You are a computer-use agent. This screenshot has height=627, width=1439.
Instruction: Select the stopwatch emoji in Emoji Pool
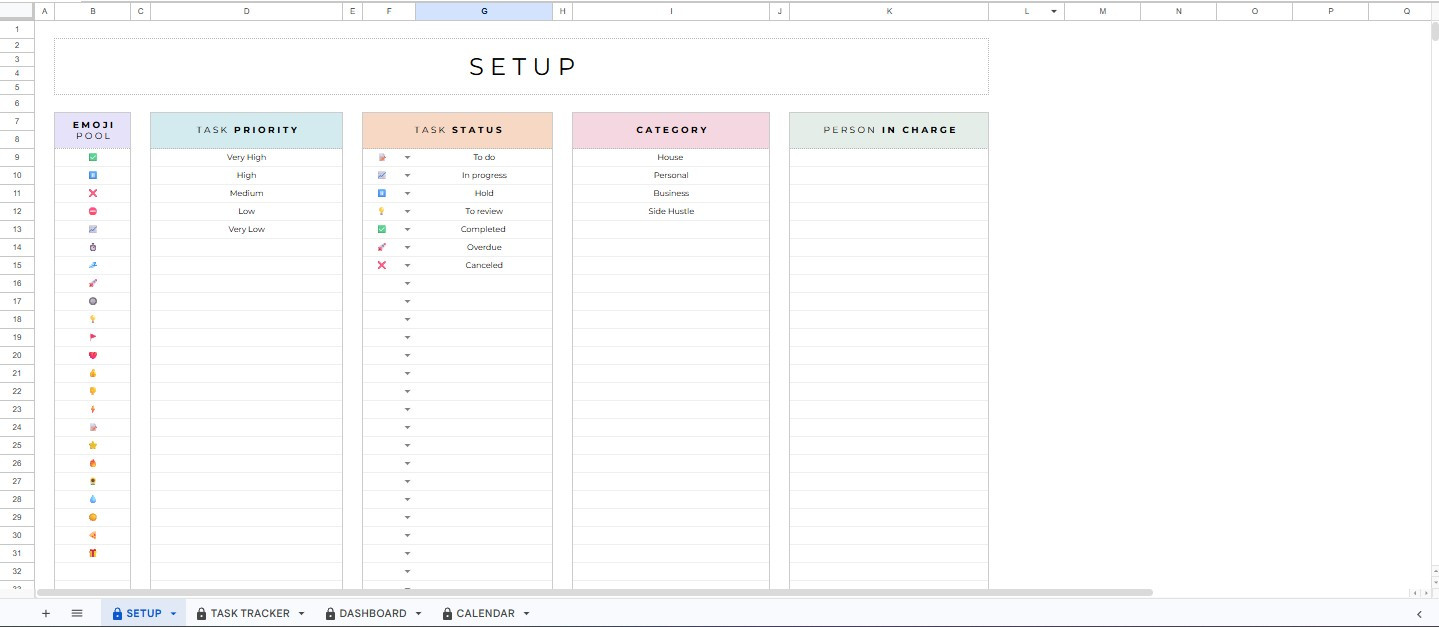(x=93, y=247)
